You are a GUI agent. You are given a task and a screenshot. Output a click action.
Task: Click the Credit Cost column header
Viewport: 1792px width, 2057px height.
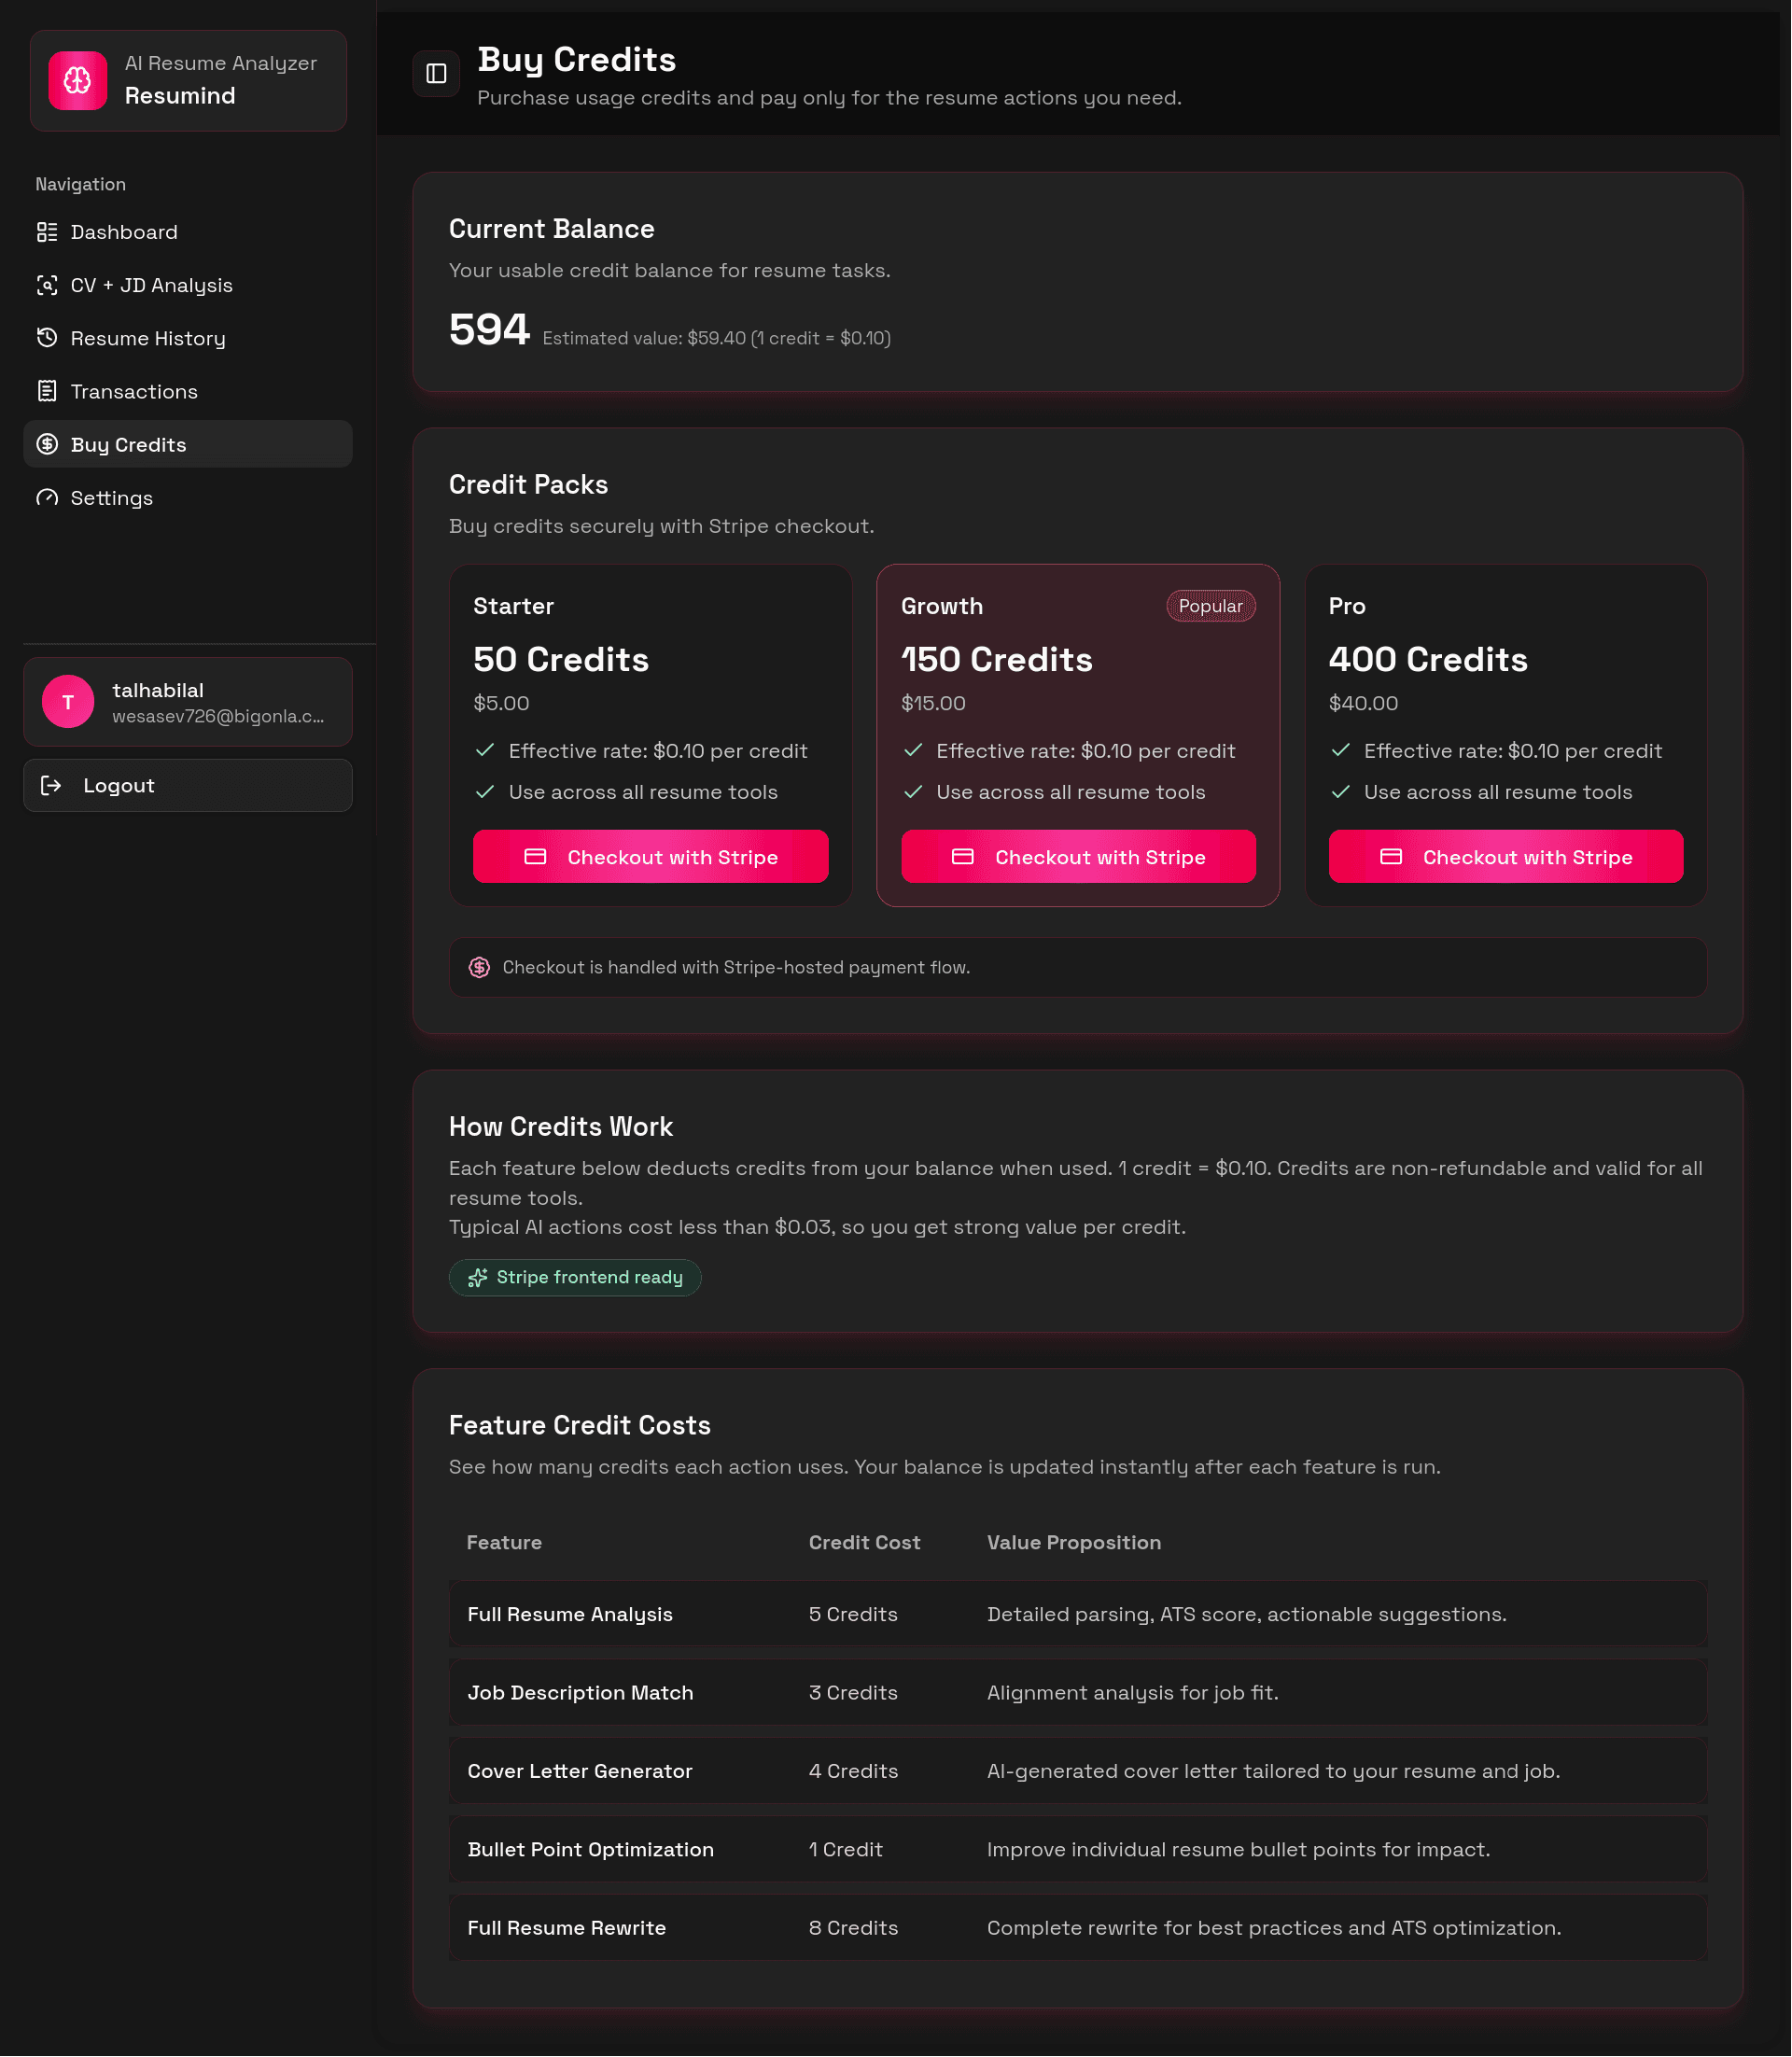(x=865, y=1543)
